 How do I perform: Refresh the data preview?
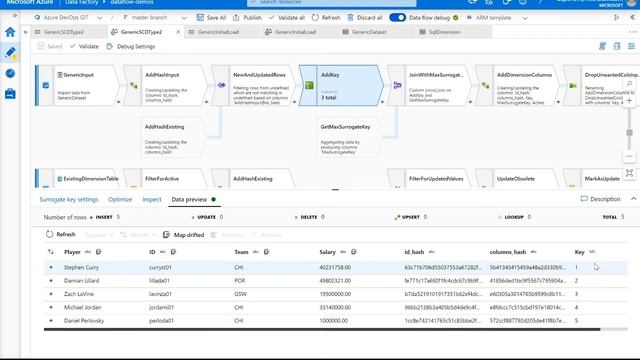pos(61,234)
